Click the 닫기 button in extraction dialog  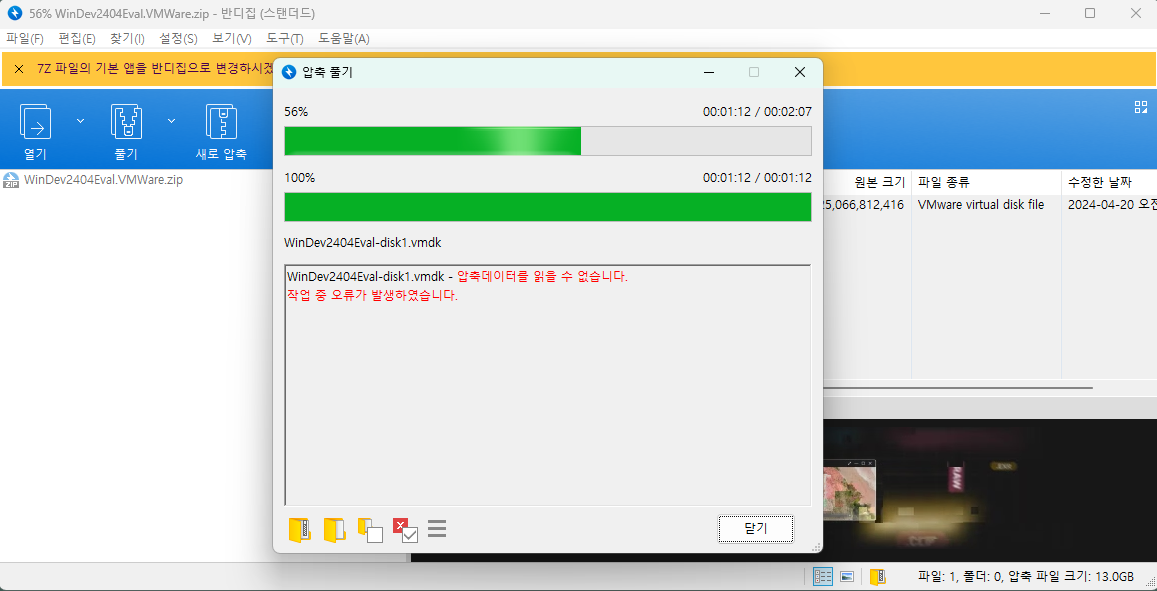coord(756,528)
